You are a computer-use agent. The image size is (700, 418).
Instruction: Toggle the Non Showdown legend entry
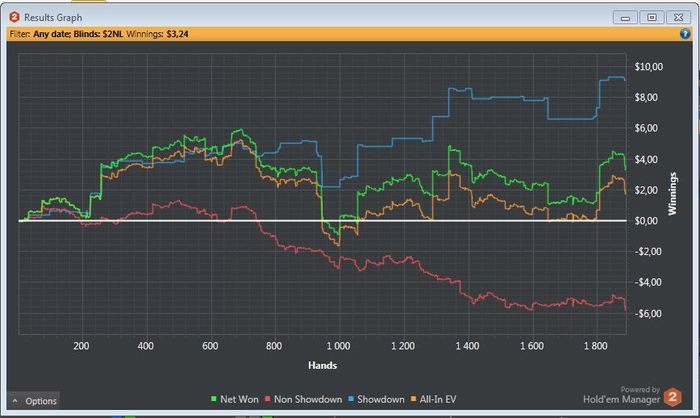[304, 399]
